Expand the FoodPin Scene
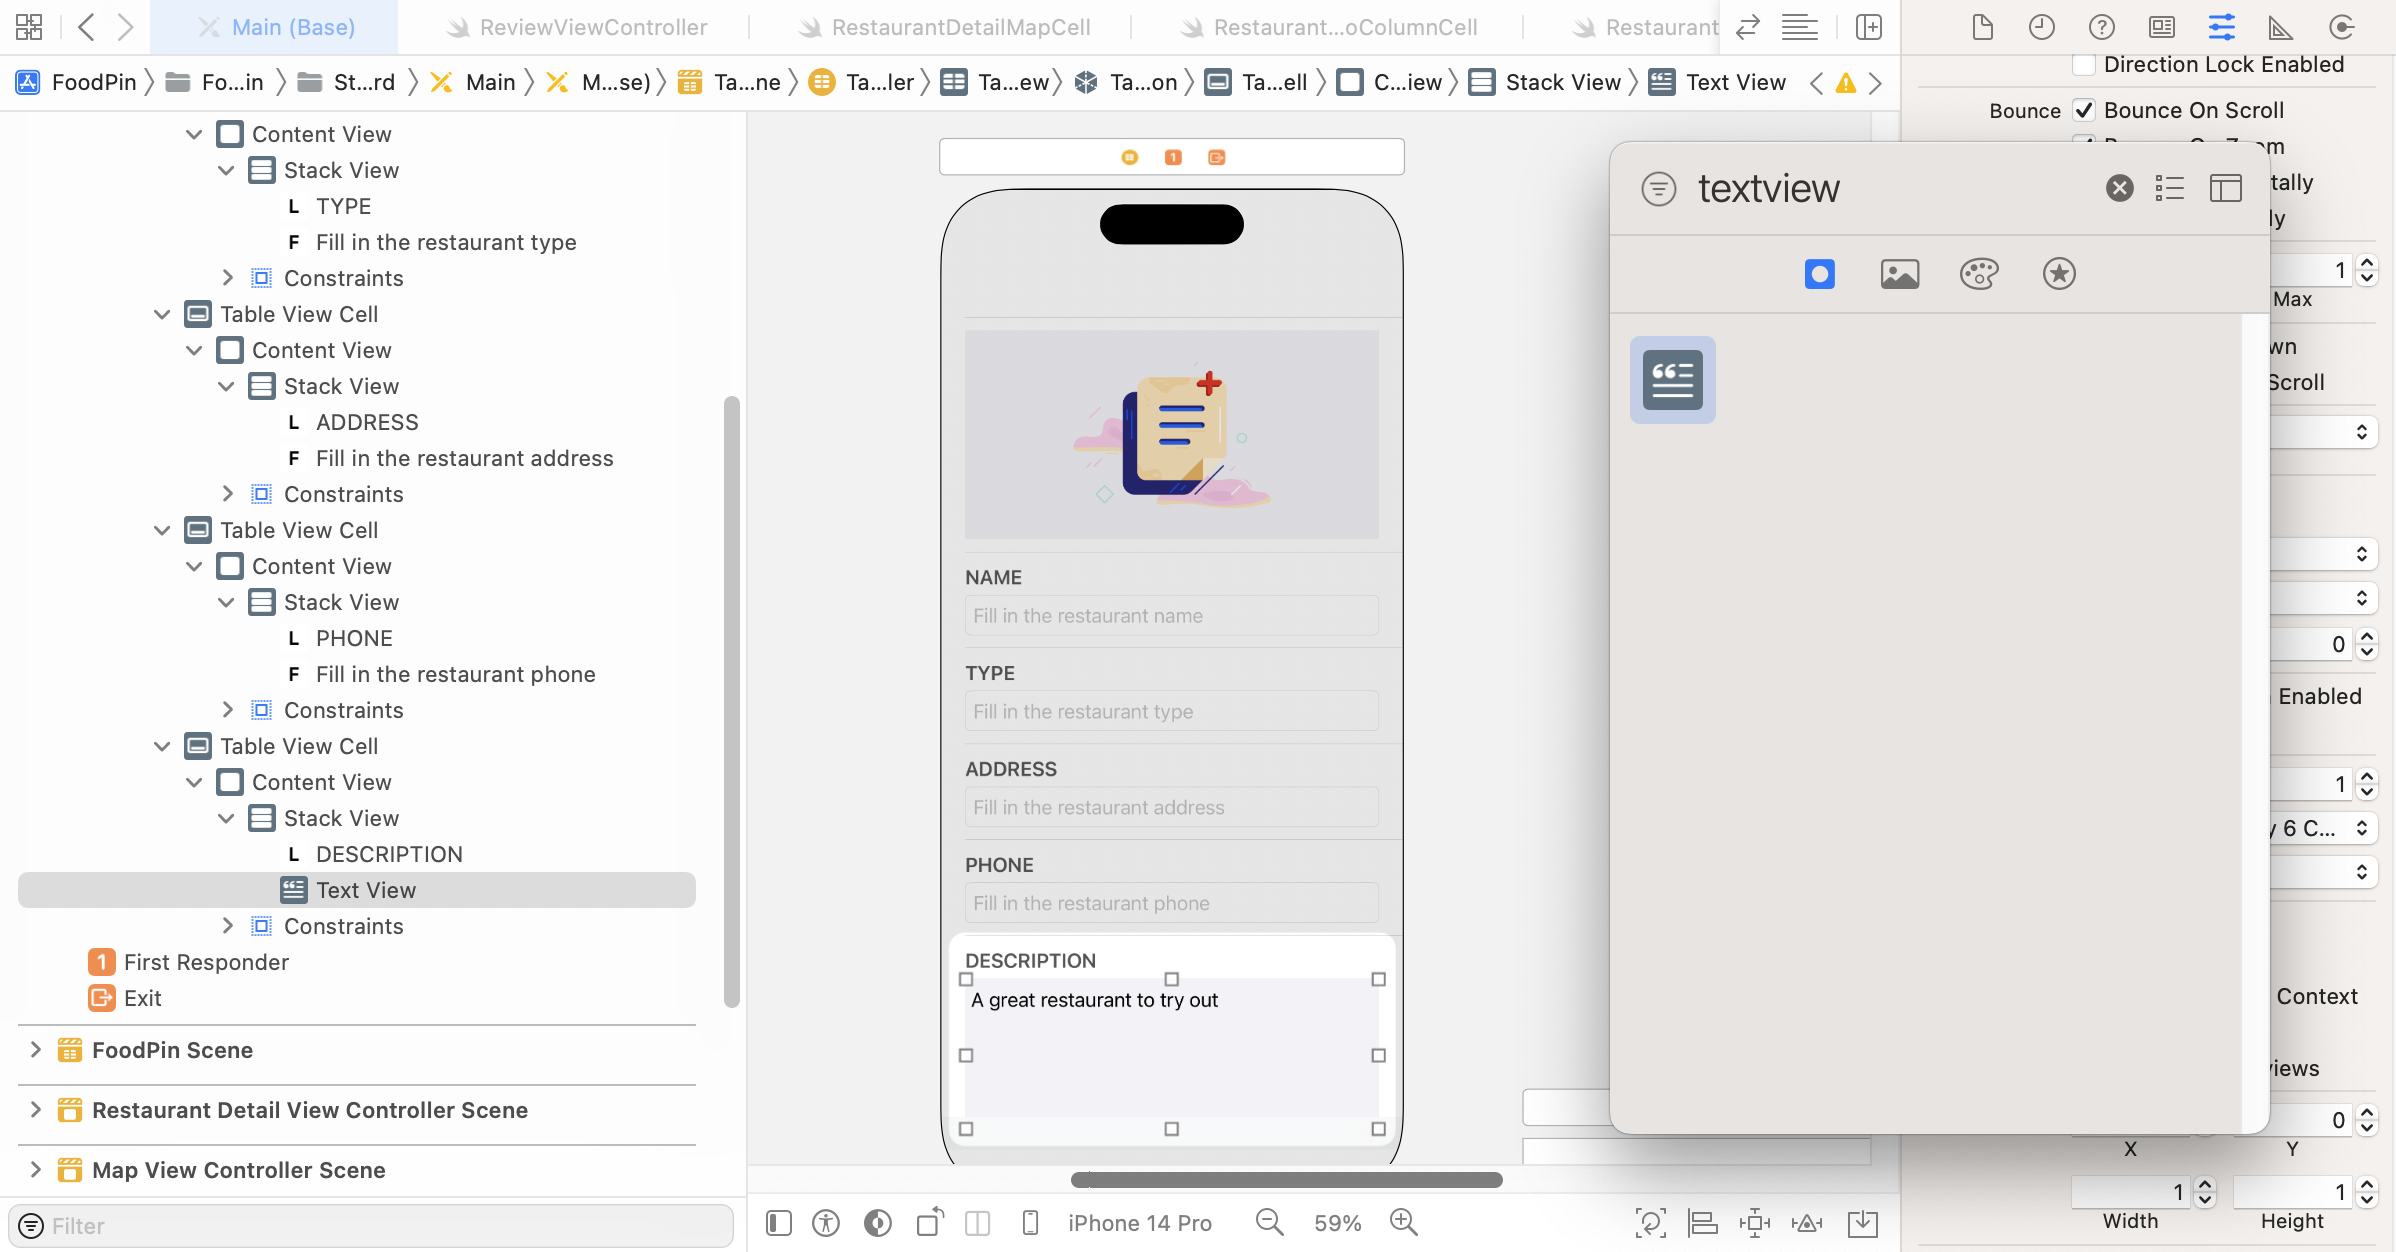 36,1050
